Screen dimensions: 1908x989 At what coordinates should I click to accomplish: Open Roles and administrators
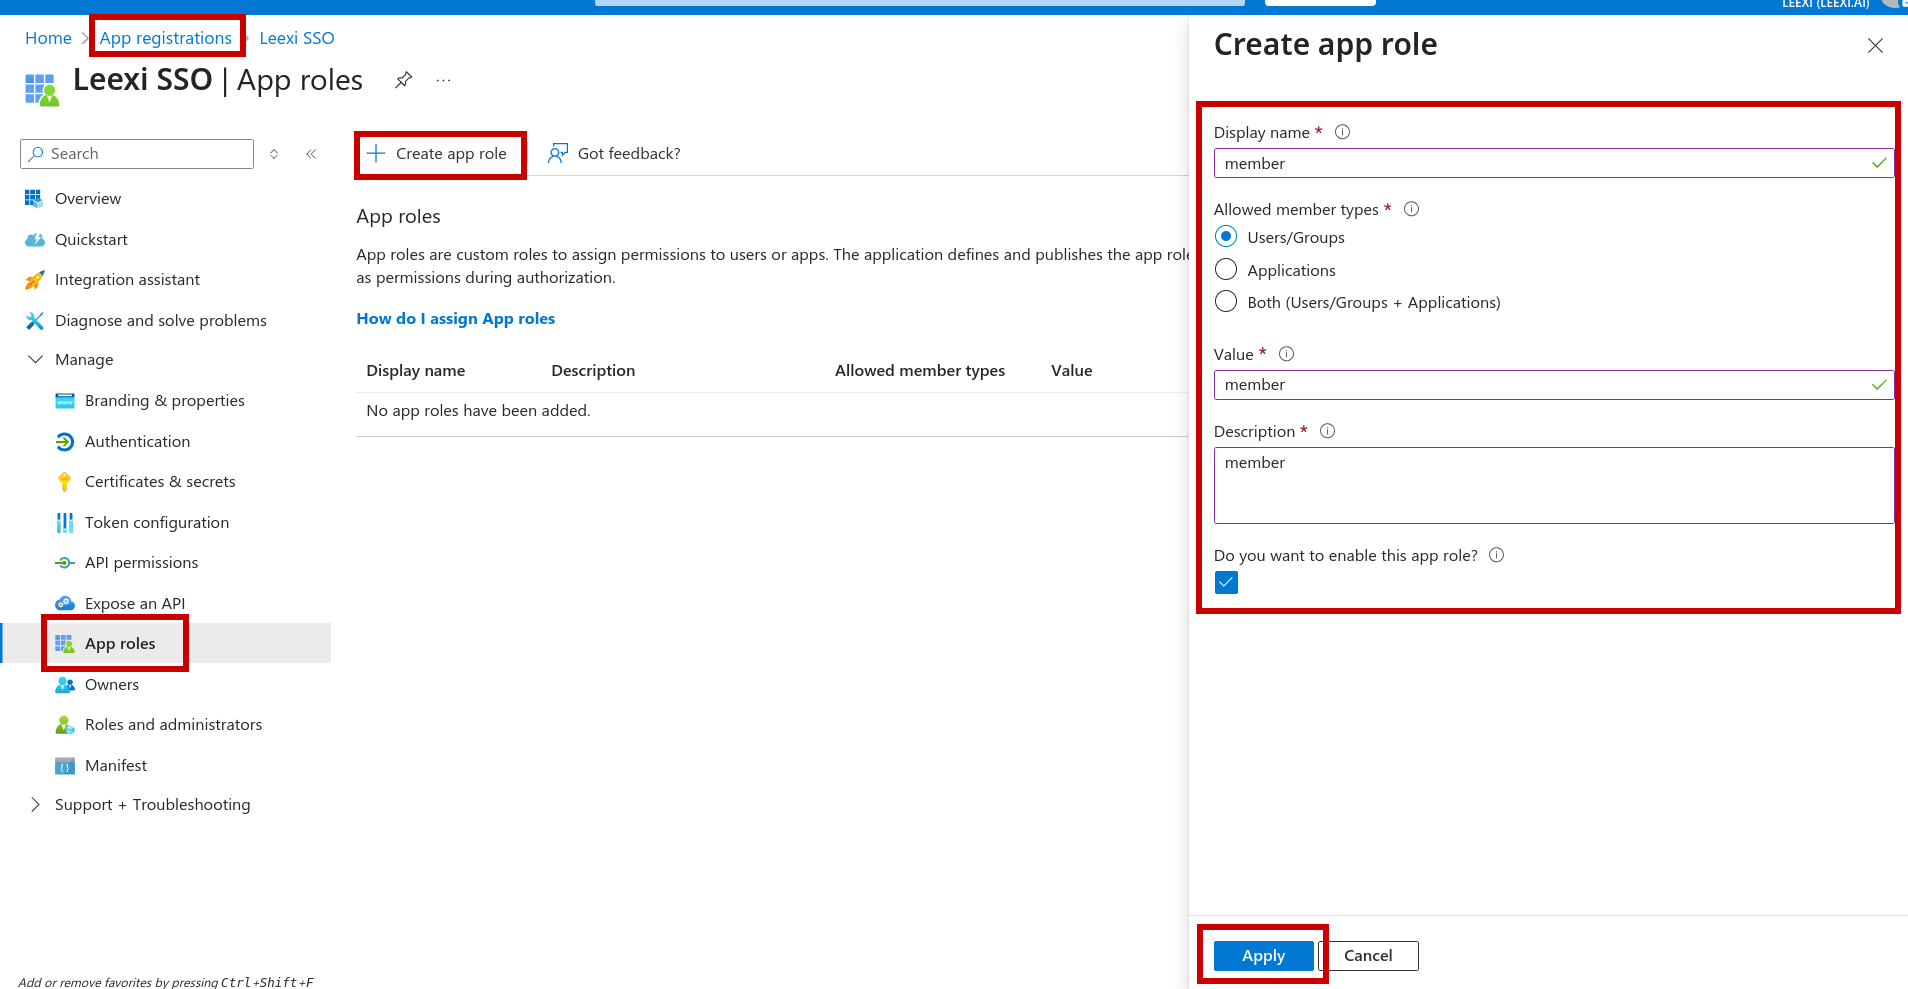pos(174,725)
